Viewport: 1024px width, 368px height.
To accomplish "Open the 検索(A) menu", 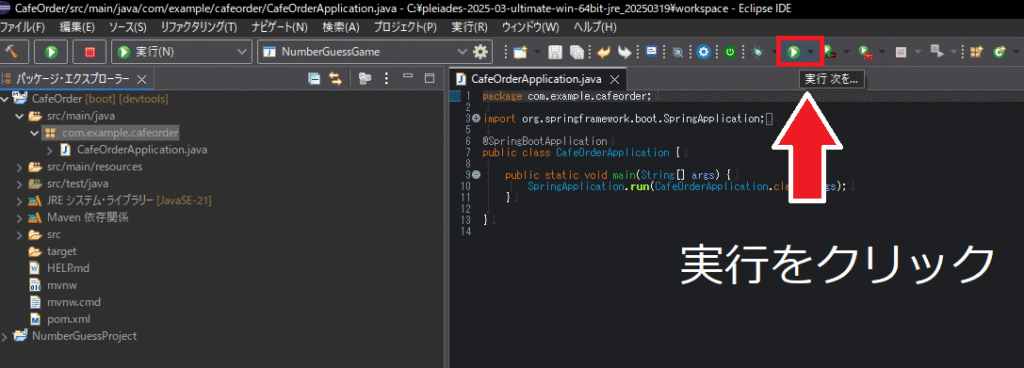I will coord(341,28).
